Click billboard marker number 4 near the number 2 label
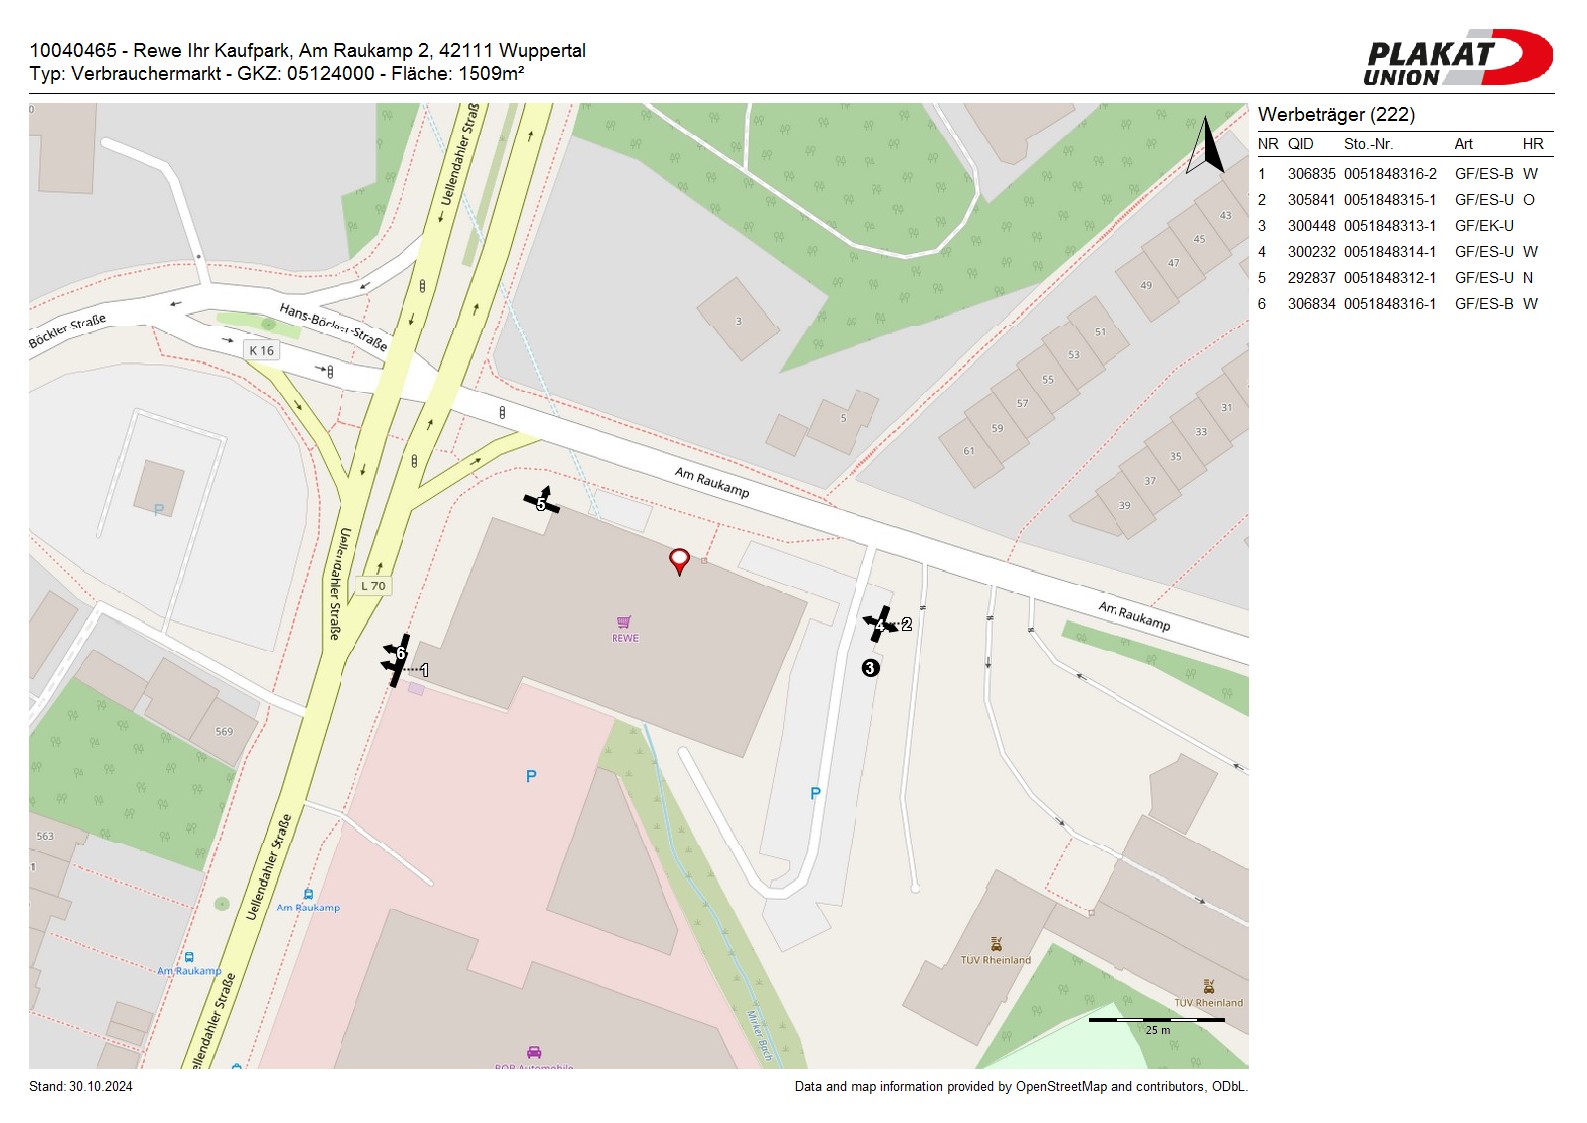 [x=879, y=626]
